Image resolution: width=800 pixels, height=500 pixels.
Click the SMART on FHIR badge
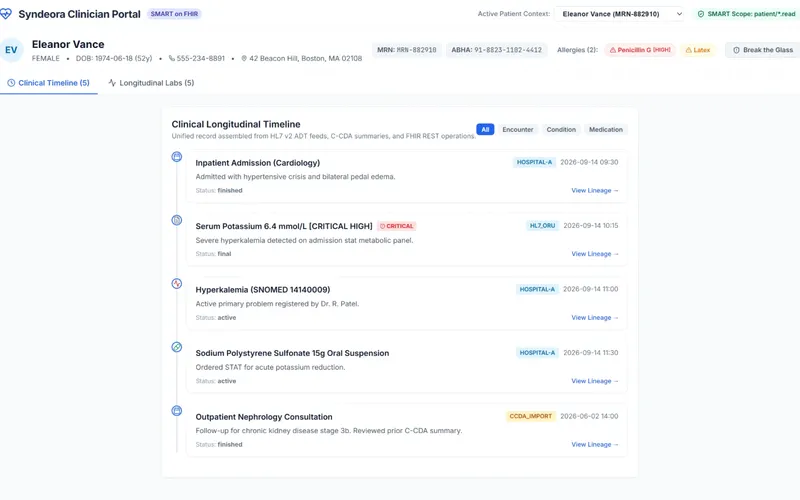pos(174,14)
